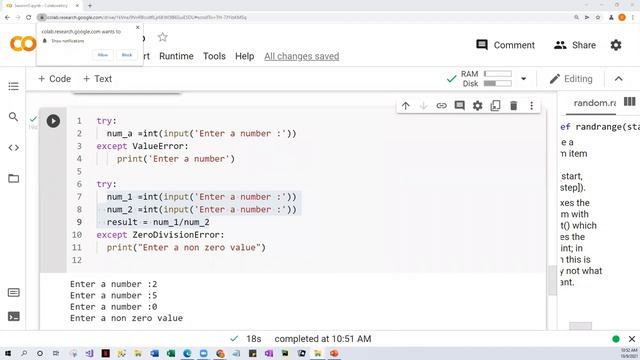The width and height of the screenshot is (640, 360).
Task: Click the Share button
Action: tap(575, 45)
